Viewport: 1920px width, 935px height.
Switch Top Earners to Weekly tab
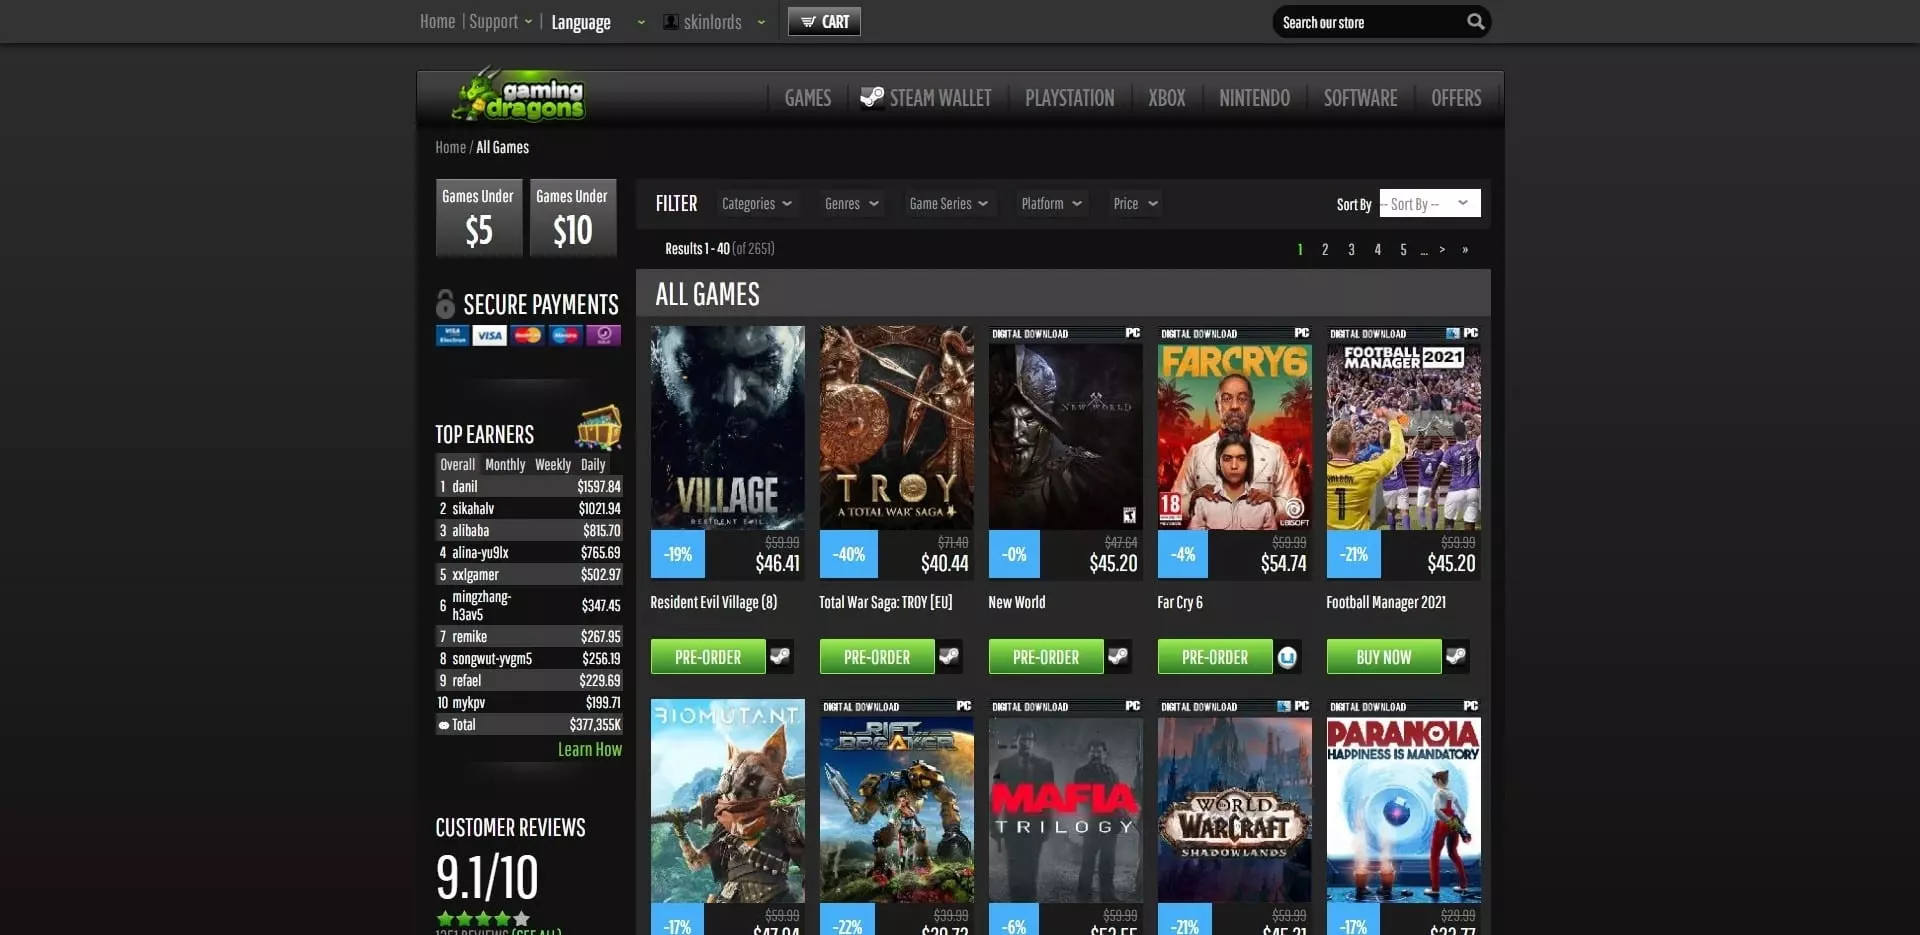coord(553,464)
